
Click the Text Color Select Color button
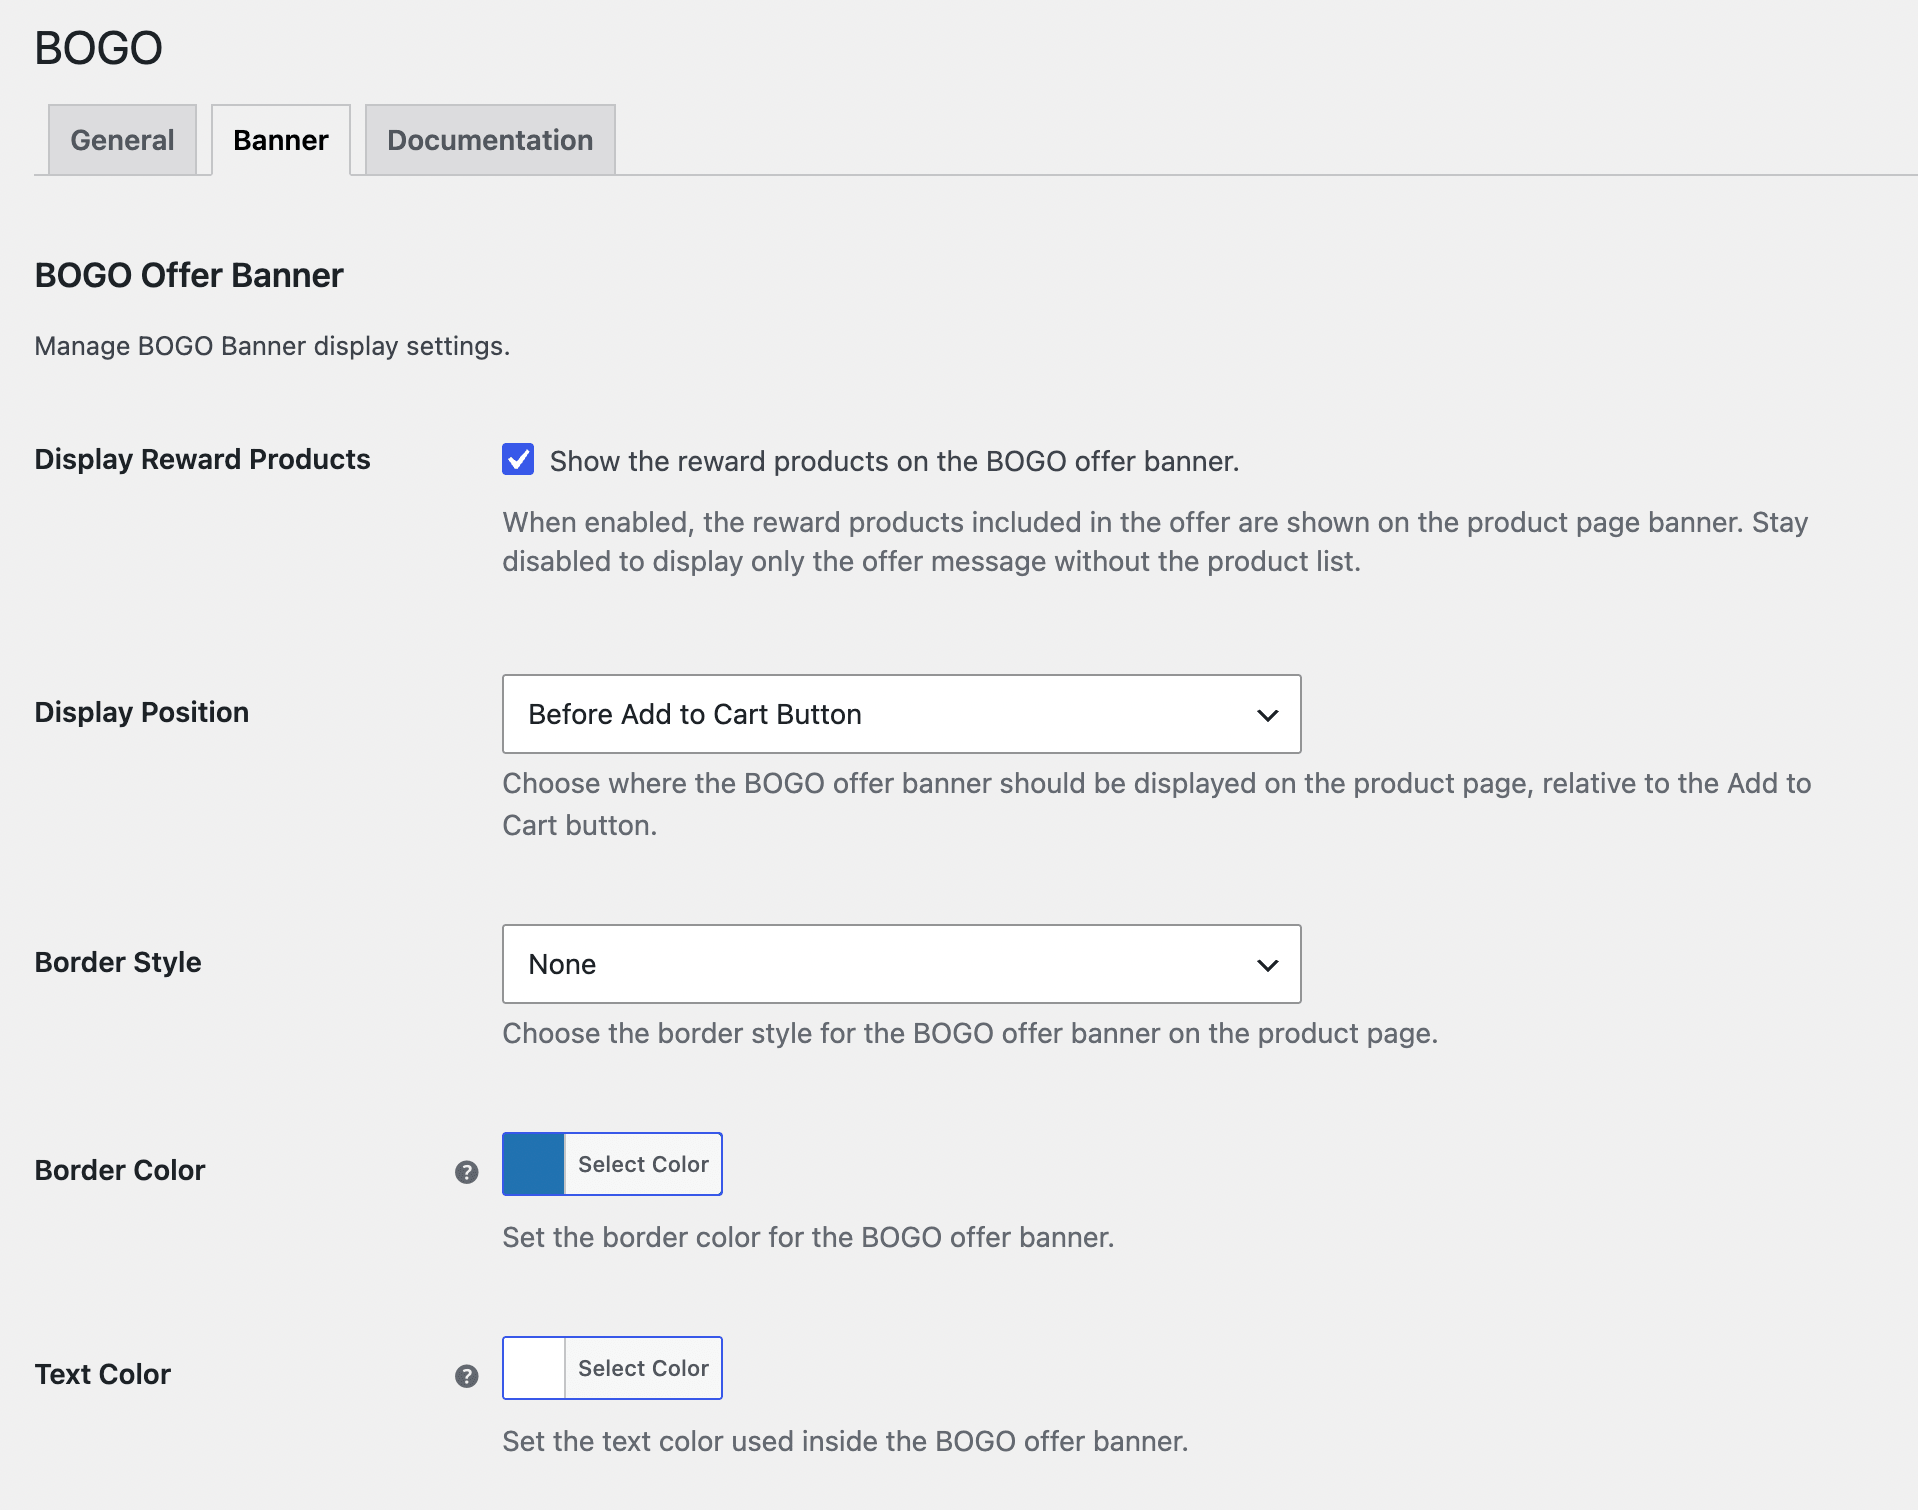(643, 1368)
